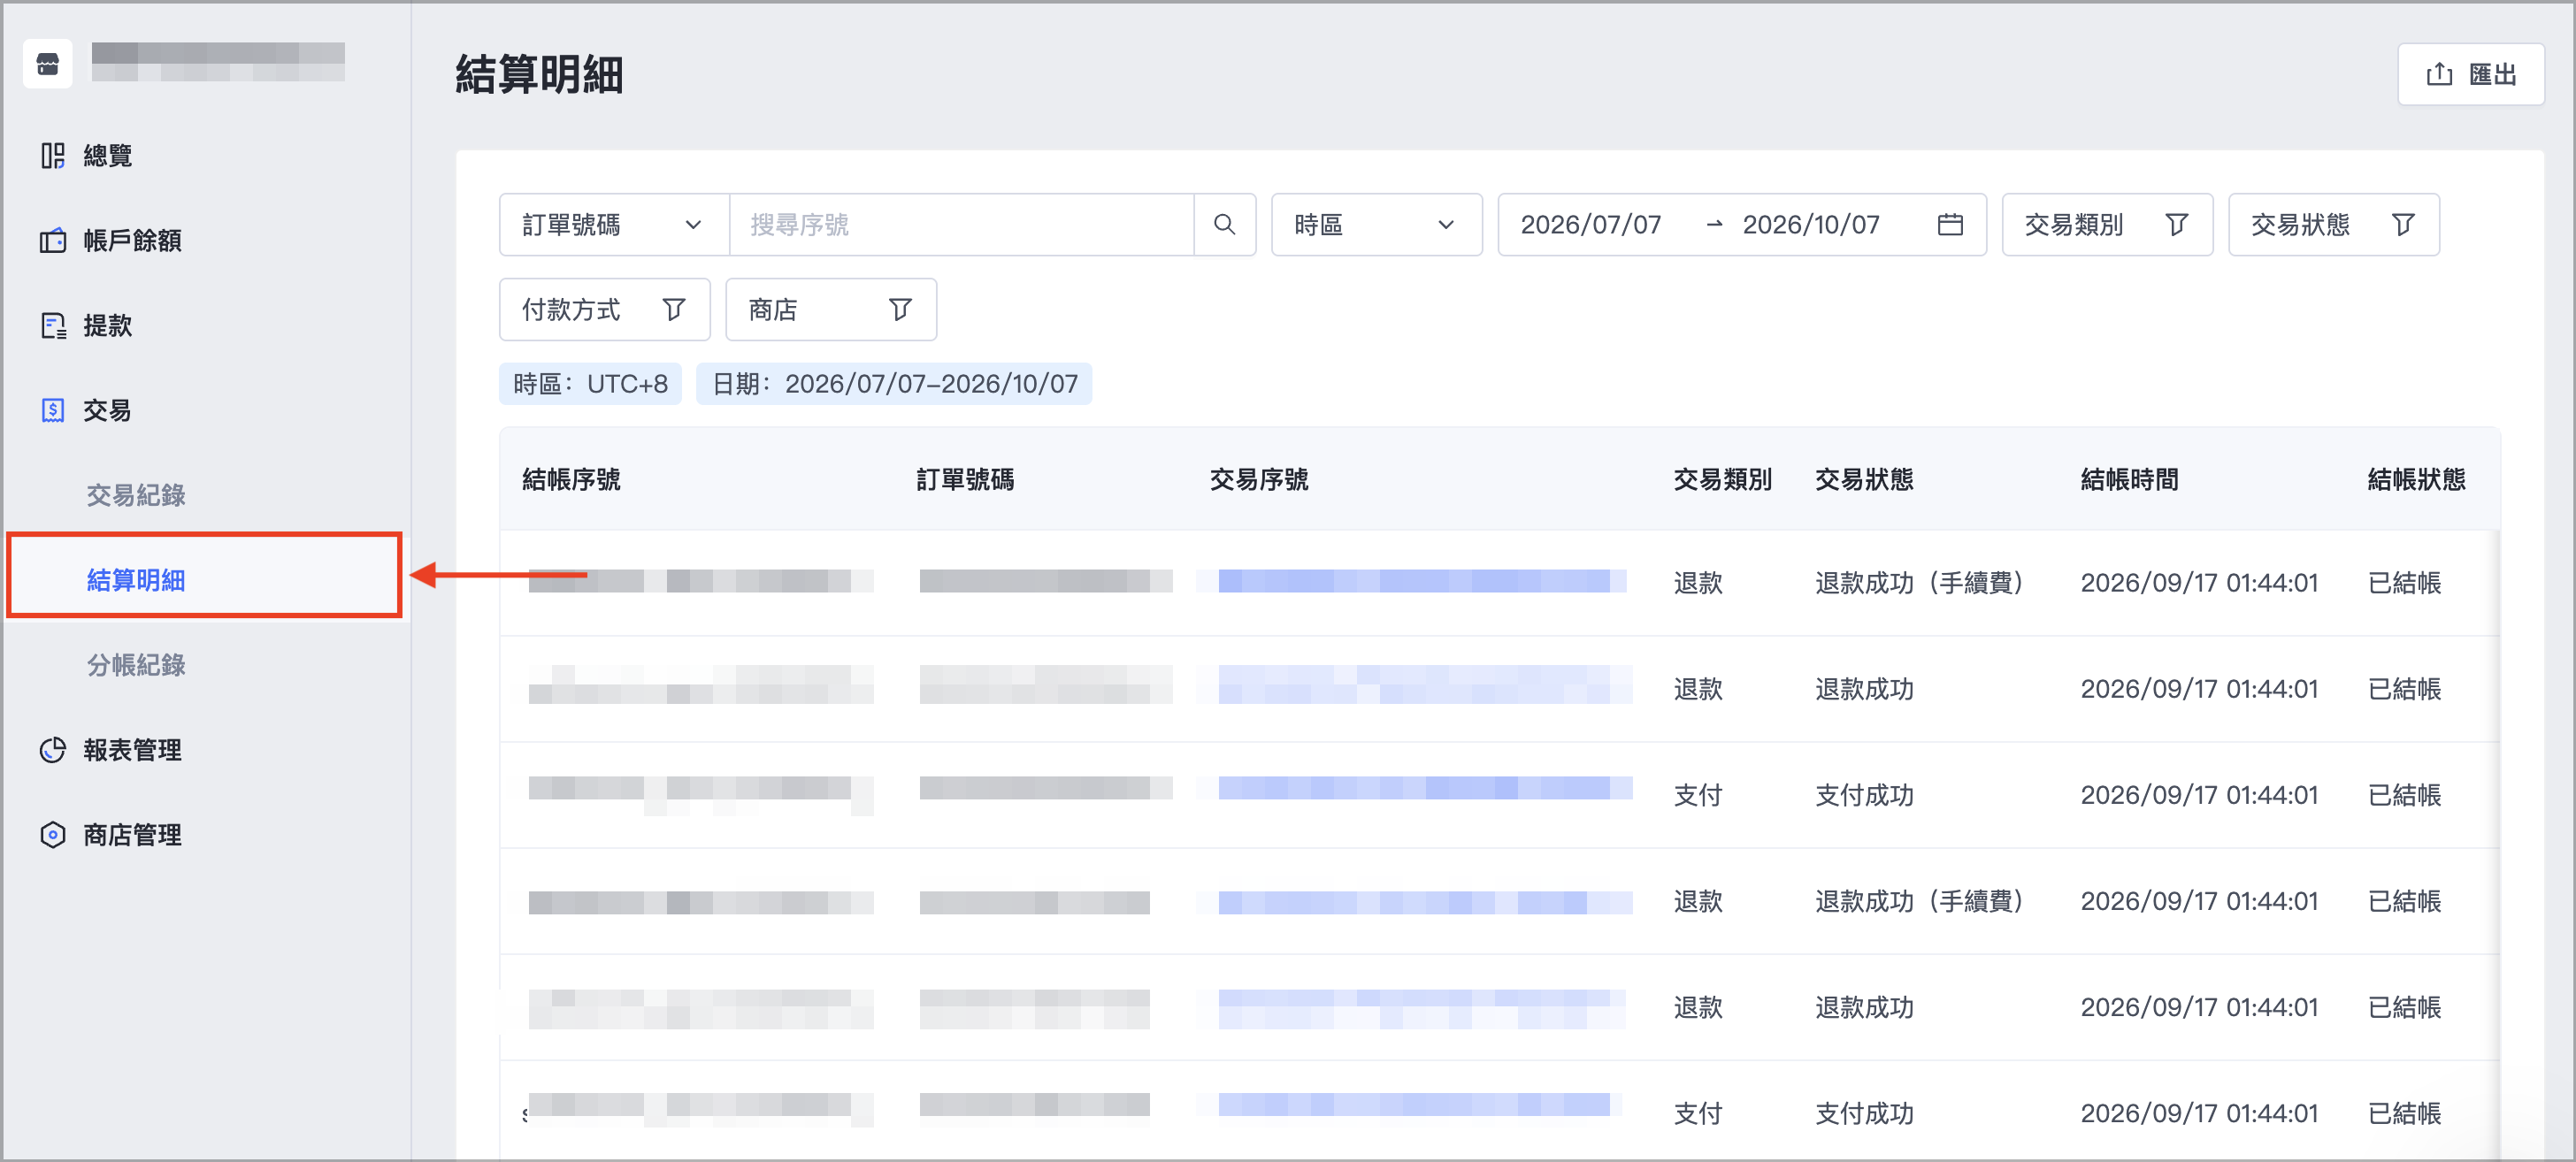Click the 結帳狀態 column header
This screenshot has width=2576, height=1162.
click(2416, 480)
